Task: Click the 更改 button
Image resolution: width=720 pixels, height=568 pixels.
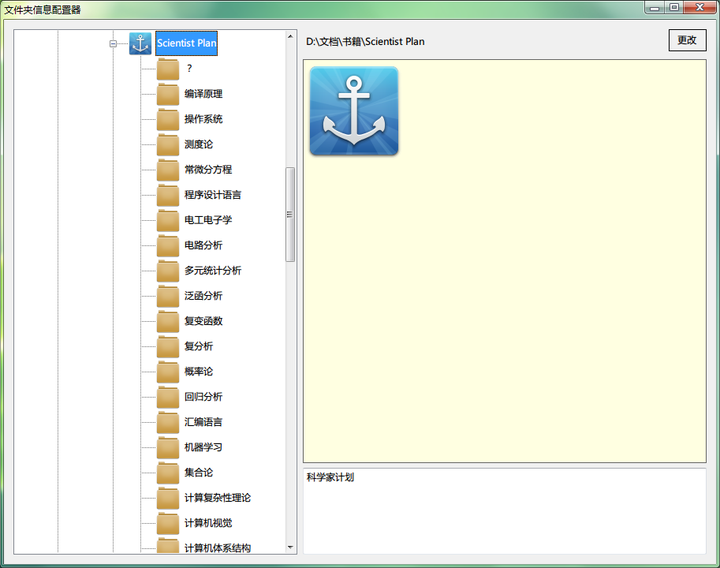Action: [x=687, y=40]
